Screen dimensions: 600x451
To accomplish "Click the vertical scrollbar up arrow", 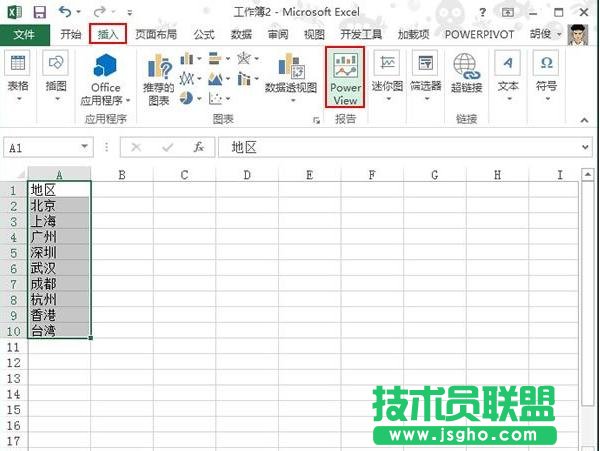I will 588,175.
